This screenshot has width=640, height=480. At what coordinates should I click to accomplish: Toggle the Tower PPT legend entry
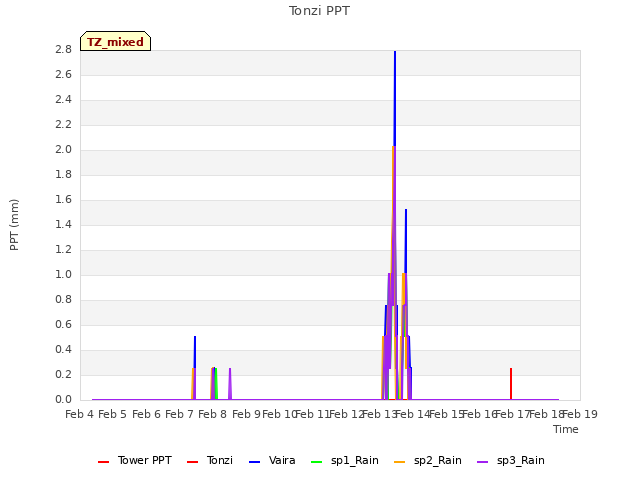[x=135, y=460]
